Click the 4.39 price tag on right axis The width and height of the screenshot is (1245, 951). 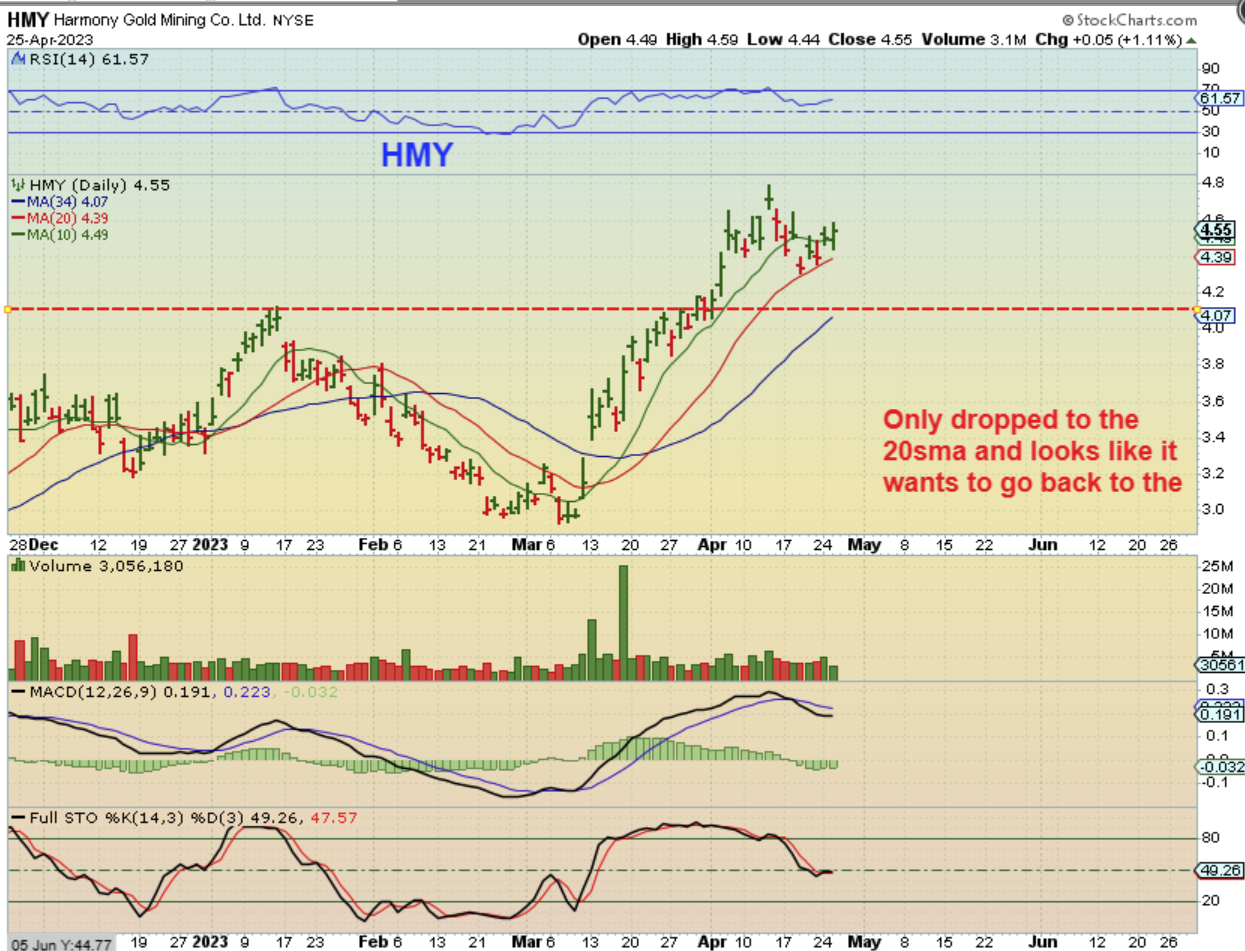(1217, 258)
